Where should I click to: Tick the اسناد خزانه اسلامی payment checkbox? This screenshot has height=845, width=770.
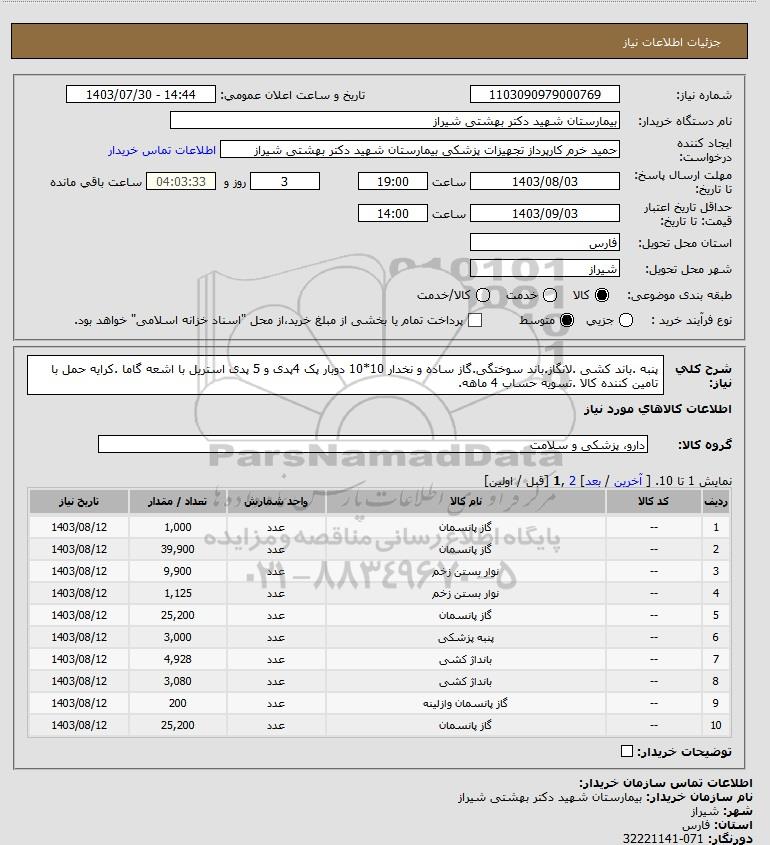(x=475, y=321)
